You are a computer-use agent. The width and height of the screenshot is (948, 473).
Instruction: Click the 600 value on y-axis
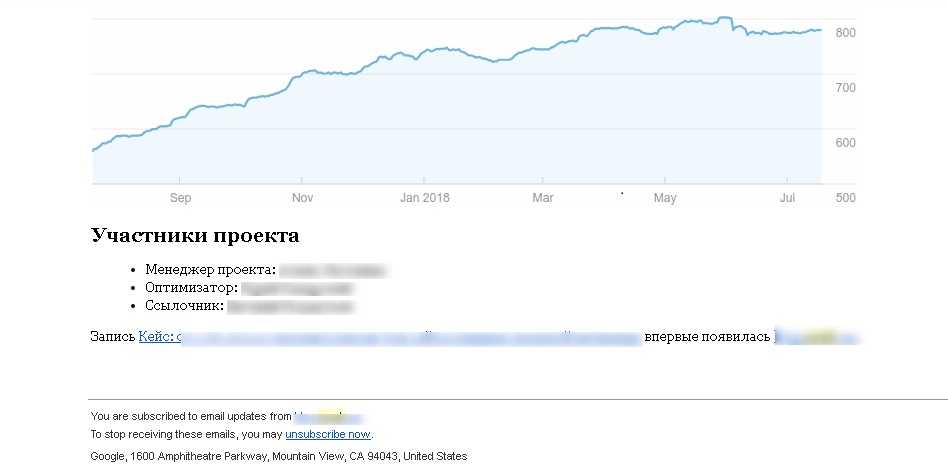tap(845, 143)
